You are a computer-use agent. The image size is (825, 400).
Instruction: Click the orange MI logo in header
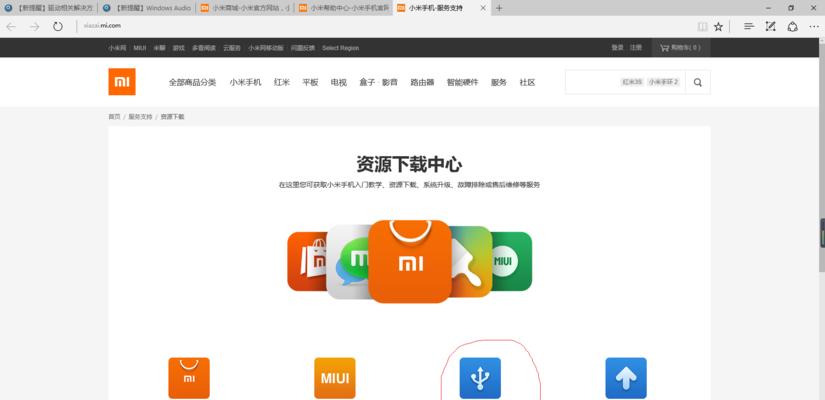122,82
